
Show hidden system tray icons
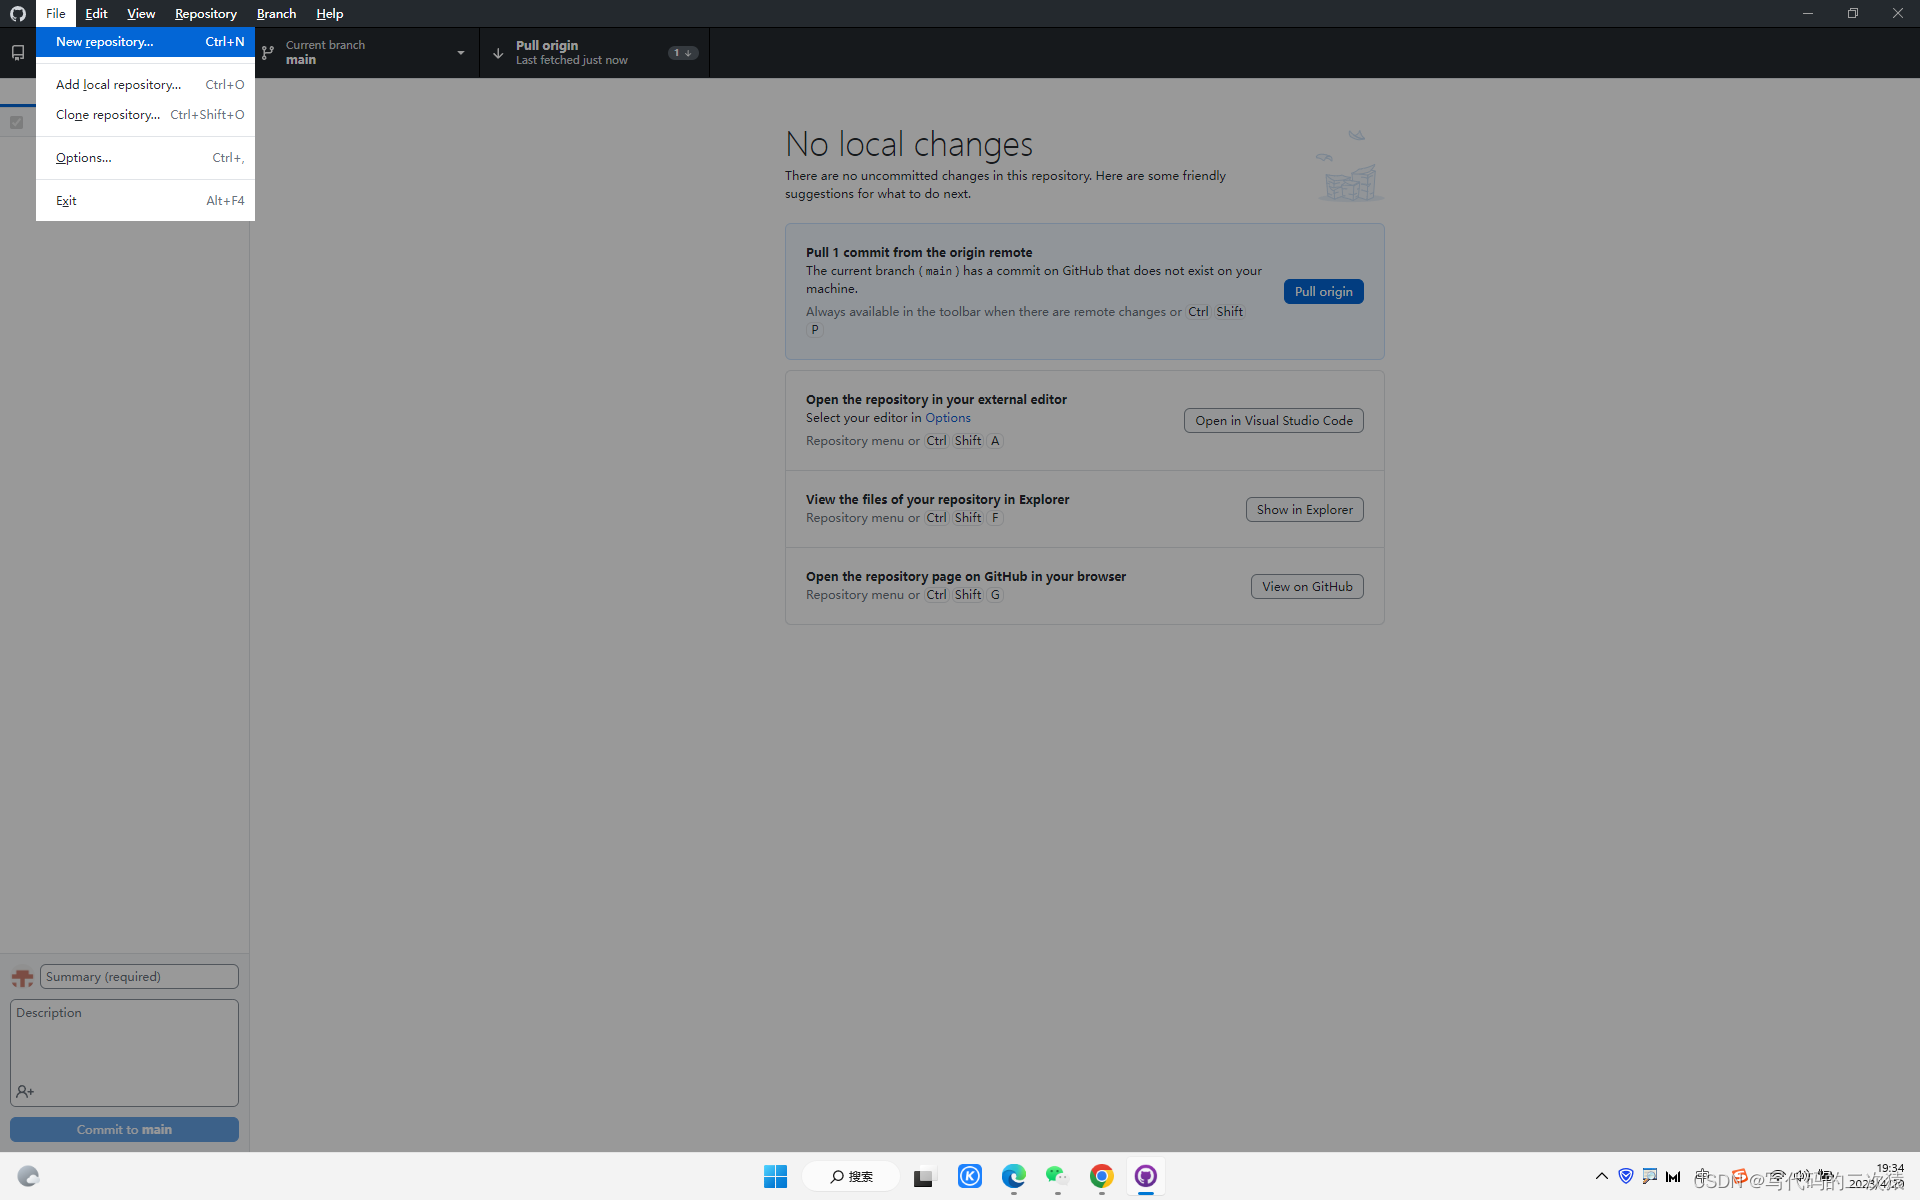(1601, 1176)
